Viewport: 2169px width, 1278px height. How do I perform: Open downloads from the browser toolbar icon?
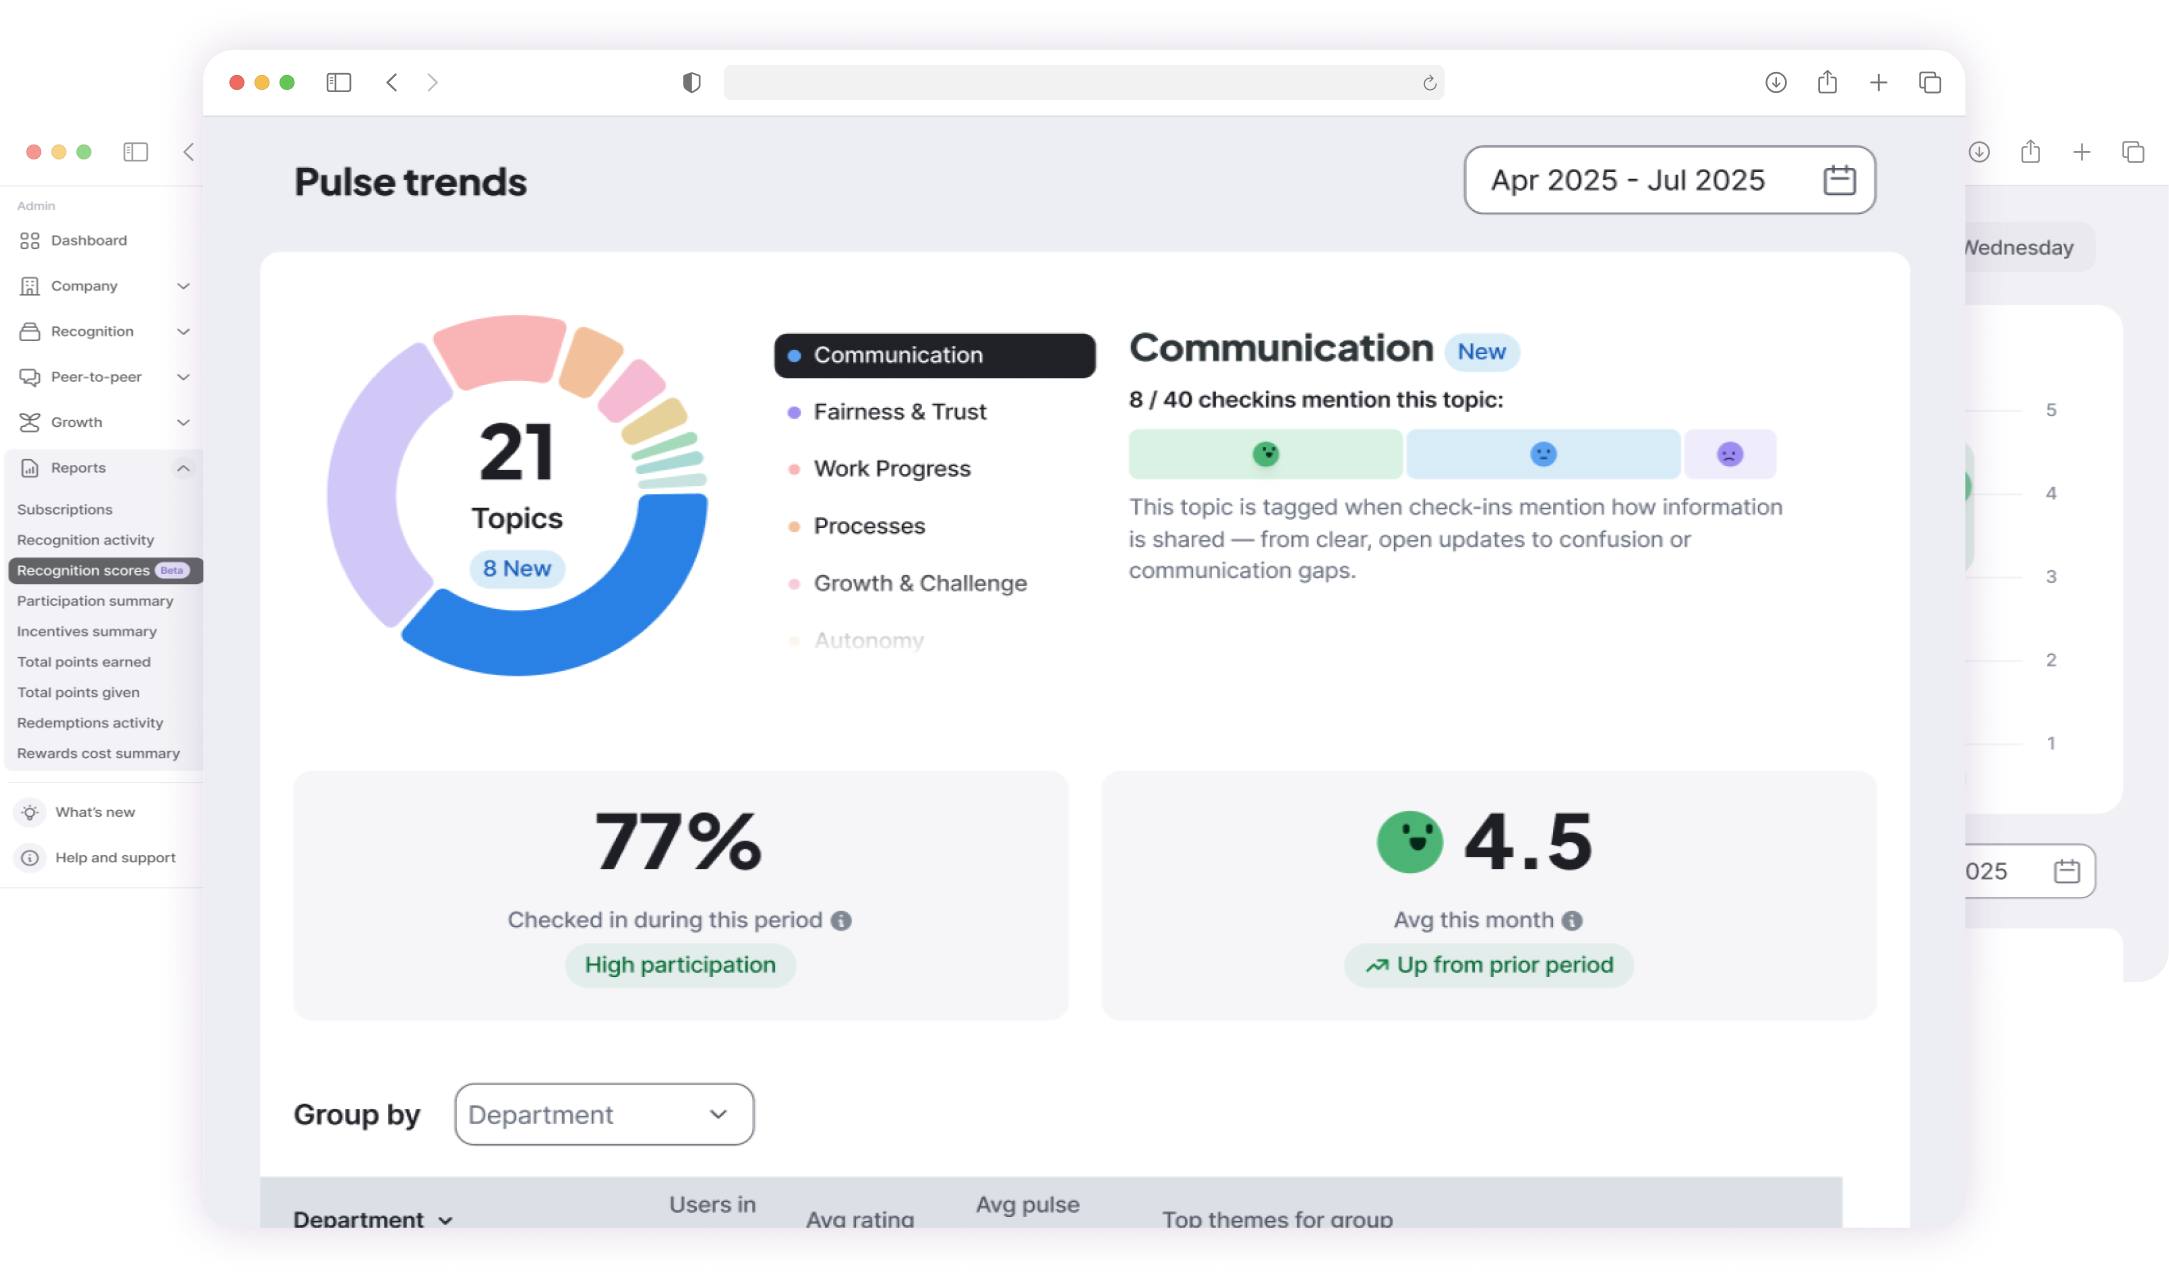click(1775, 83)
